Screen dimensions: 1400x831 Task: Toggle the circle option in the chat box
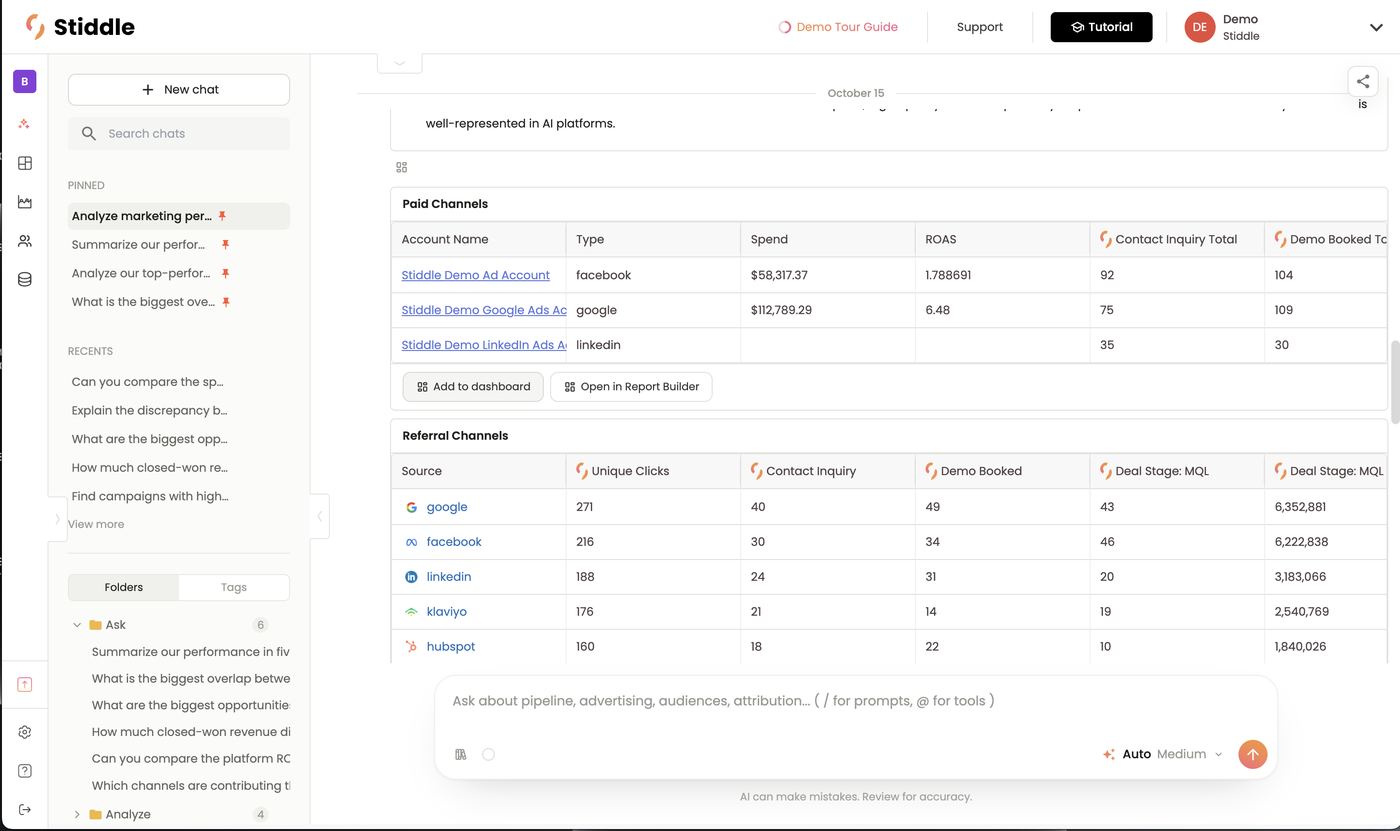(488, 754)
